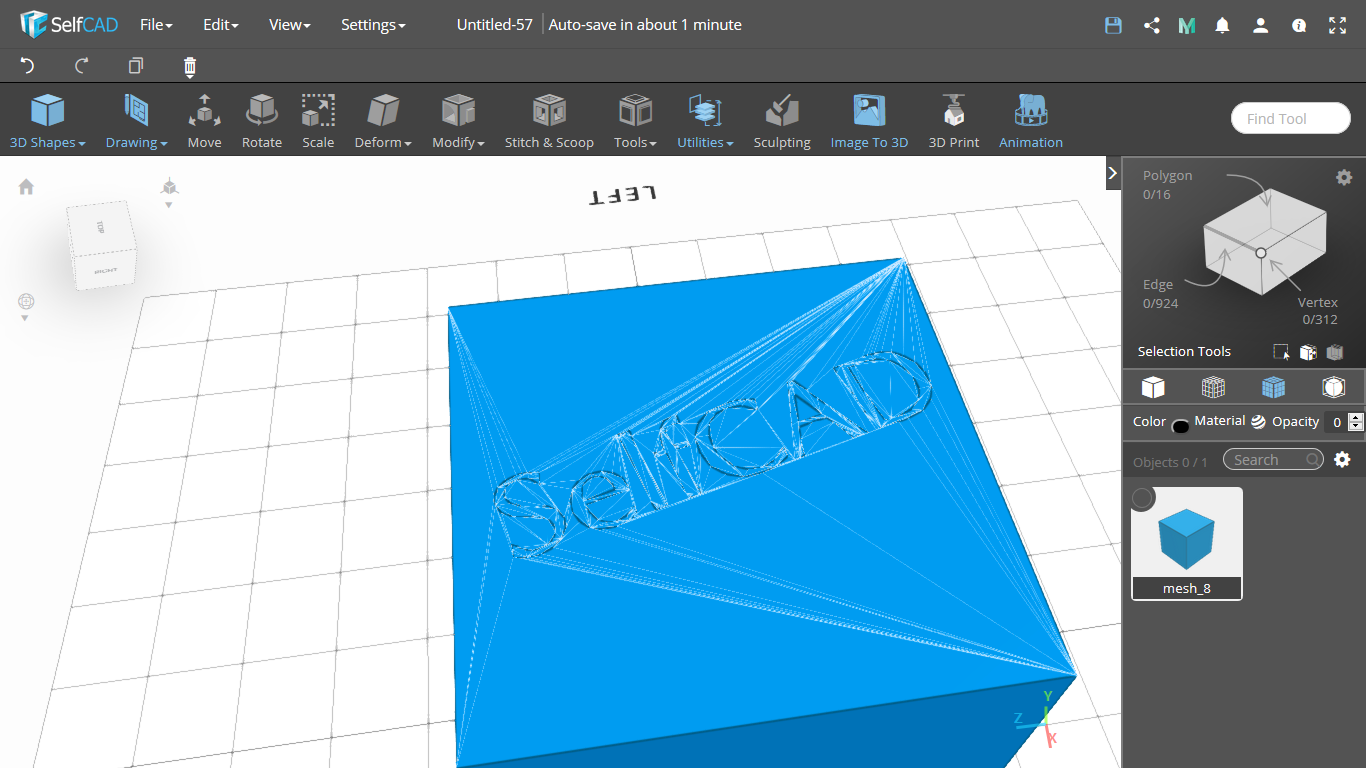Open the 3D Print tool
The width and height of the screenshot is (1366, 768).
(x=954, y=121)
